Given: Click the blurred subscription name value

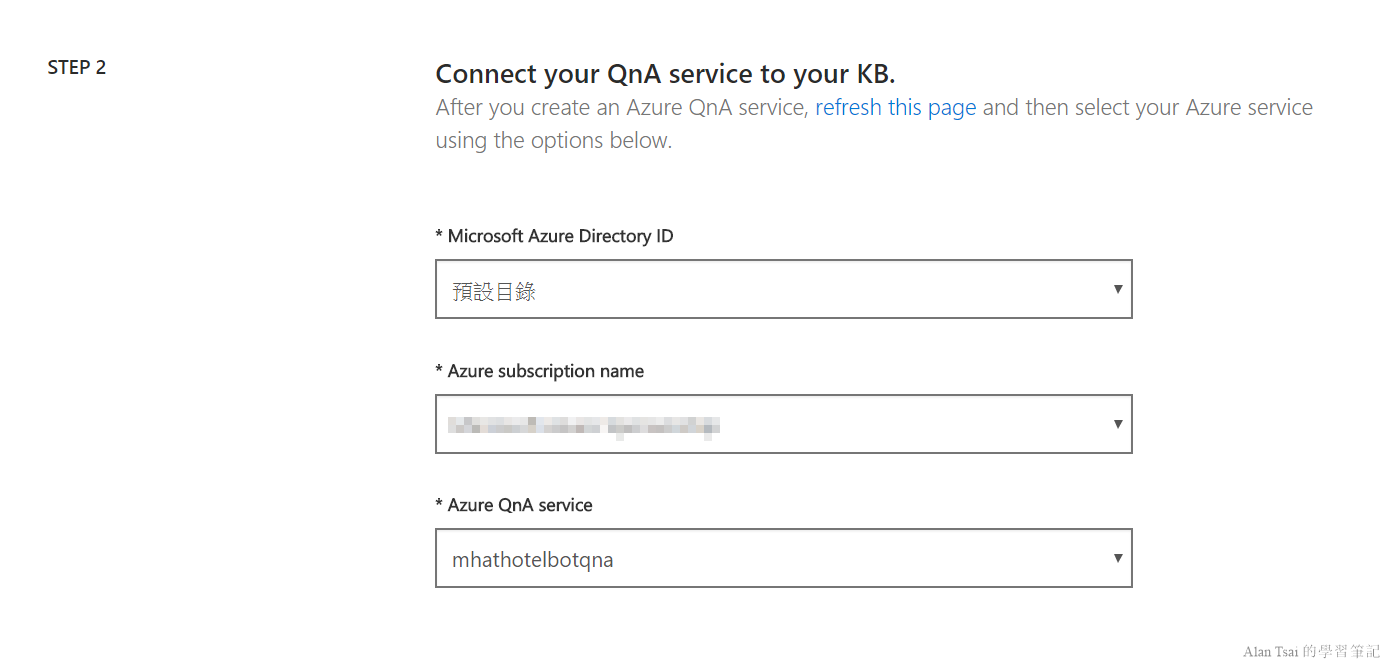Looking at the screenshot, I should (584, 427).
